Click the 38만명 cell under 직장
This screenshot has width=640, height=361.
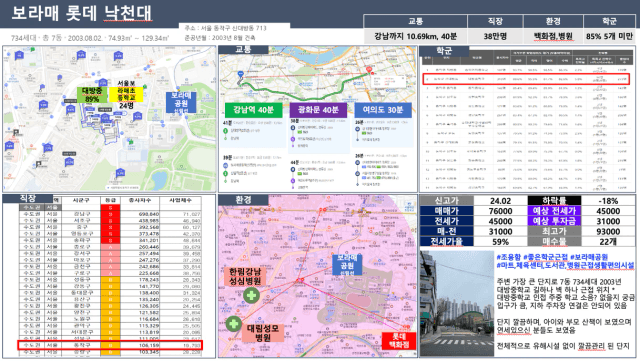coord(495,36)
